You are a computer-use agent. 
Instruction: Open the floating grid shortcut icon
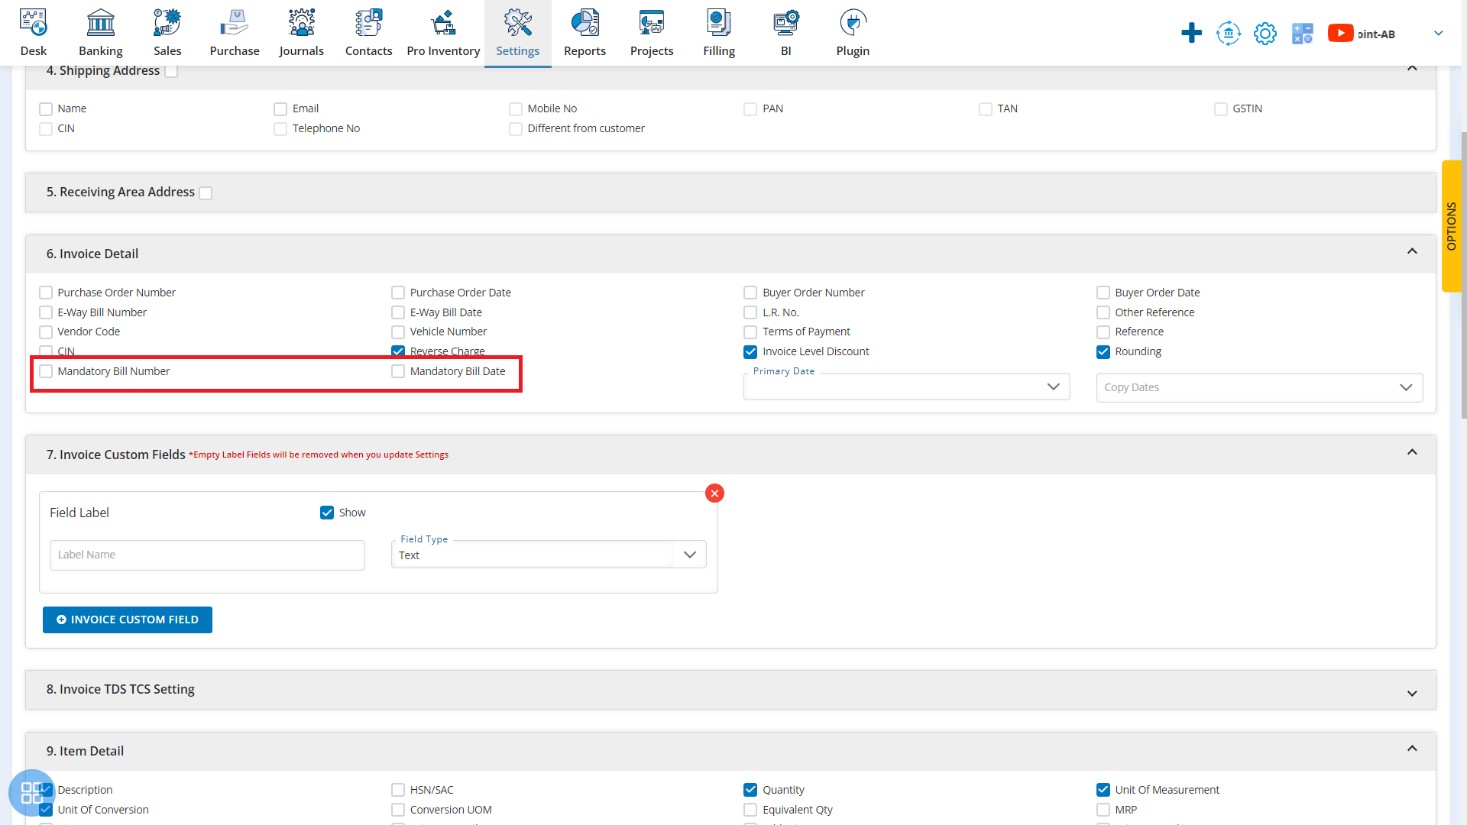32,793
